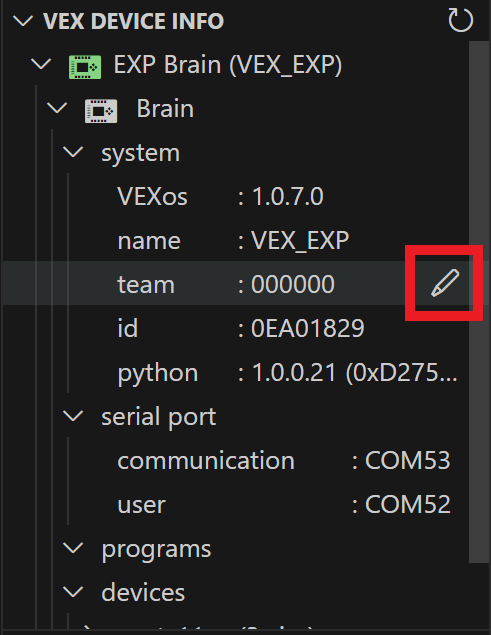Click the green EXP Brain device icon
This screenshot has width=491, height=635.
coord(85,67)
